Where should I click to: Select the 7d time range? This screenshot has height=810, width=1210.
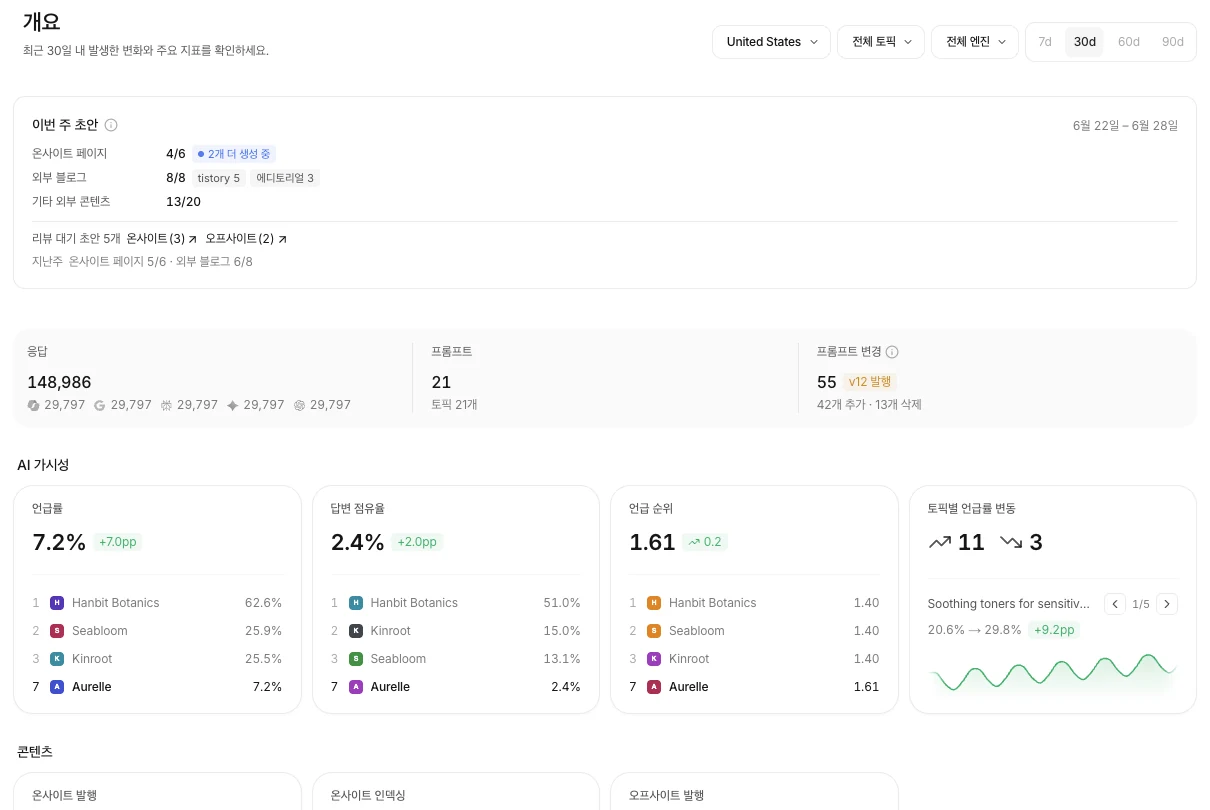pos(1045,42)
